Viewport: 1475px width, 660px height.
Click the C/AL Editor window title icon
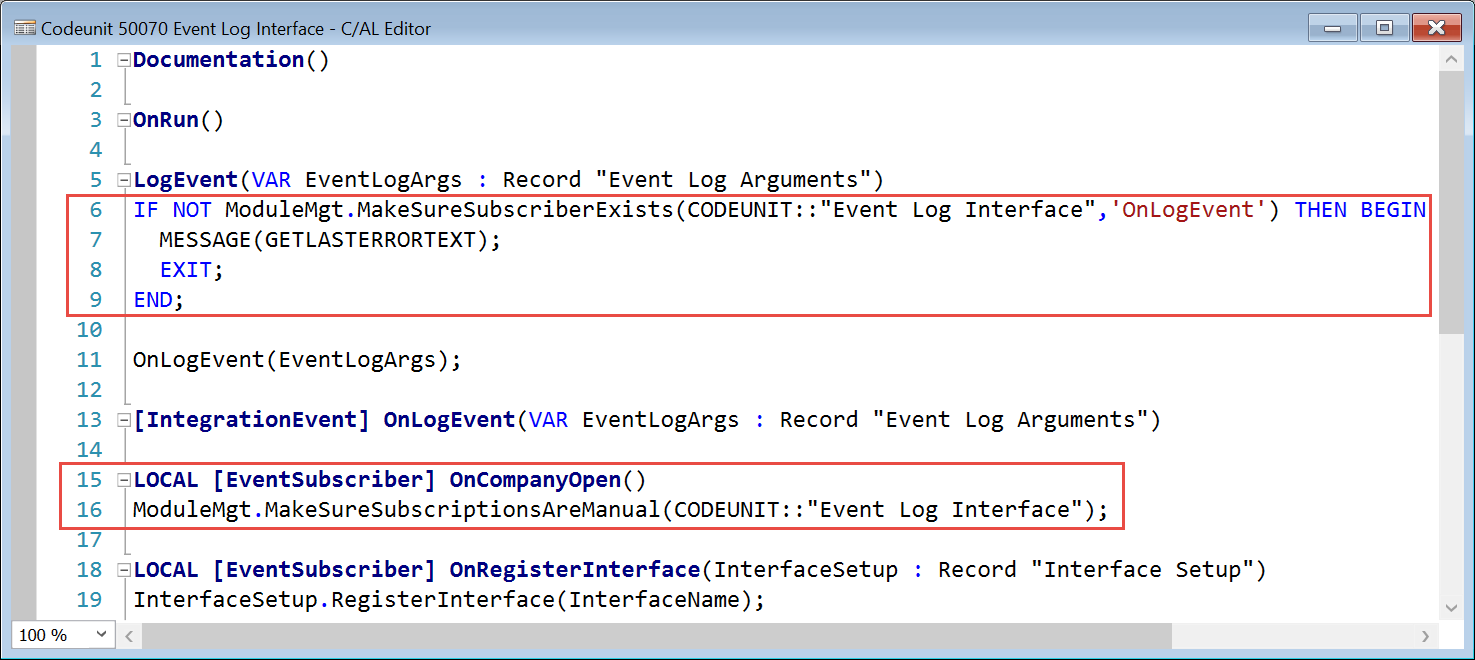[25, 27]
